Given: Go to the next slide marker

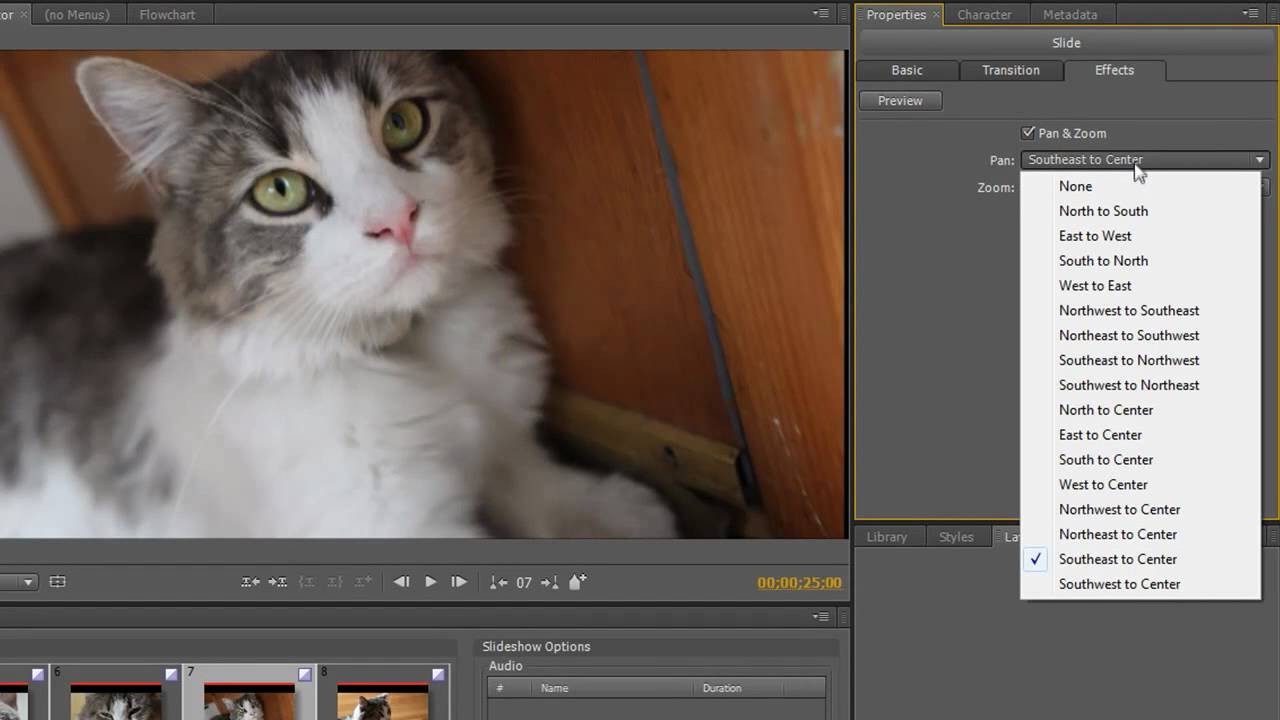Looking at the screenshot, I should [549, 582].
